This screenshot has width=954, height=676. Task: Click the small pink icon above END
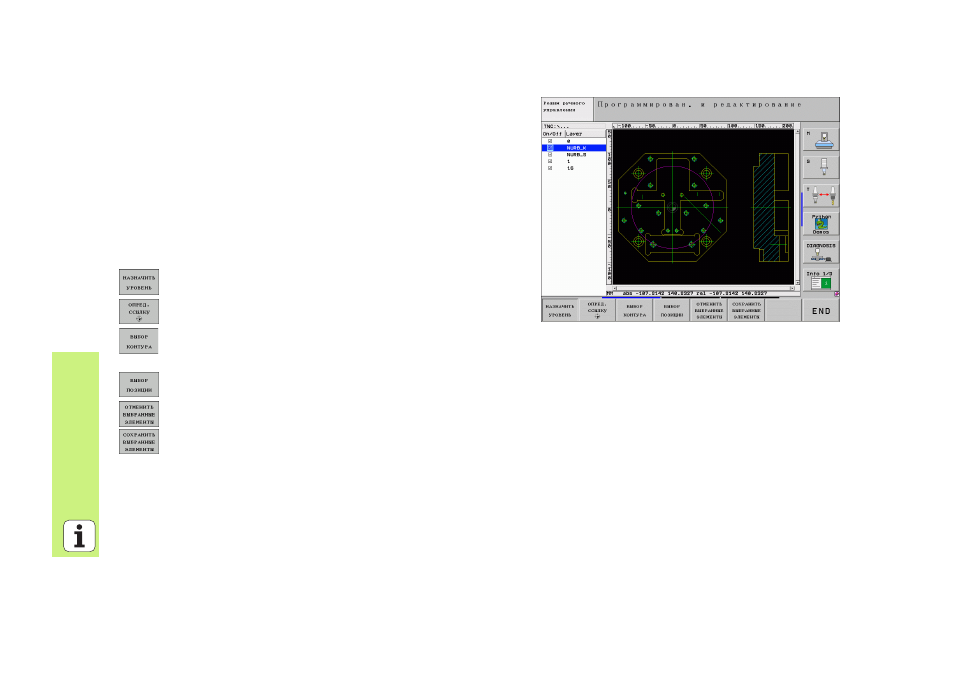837,294
